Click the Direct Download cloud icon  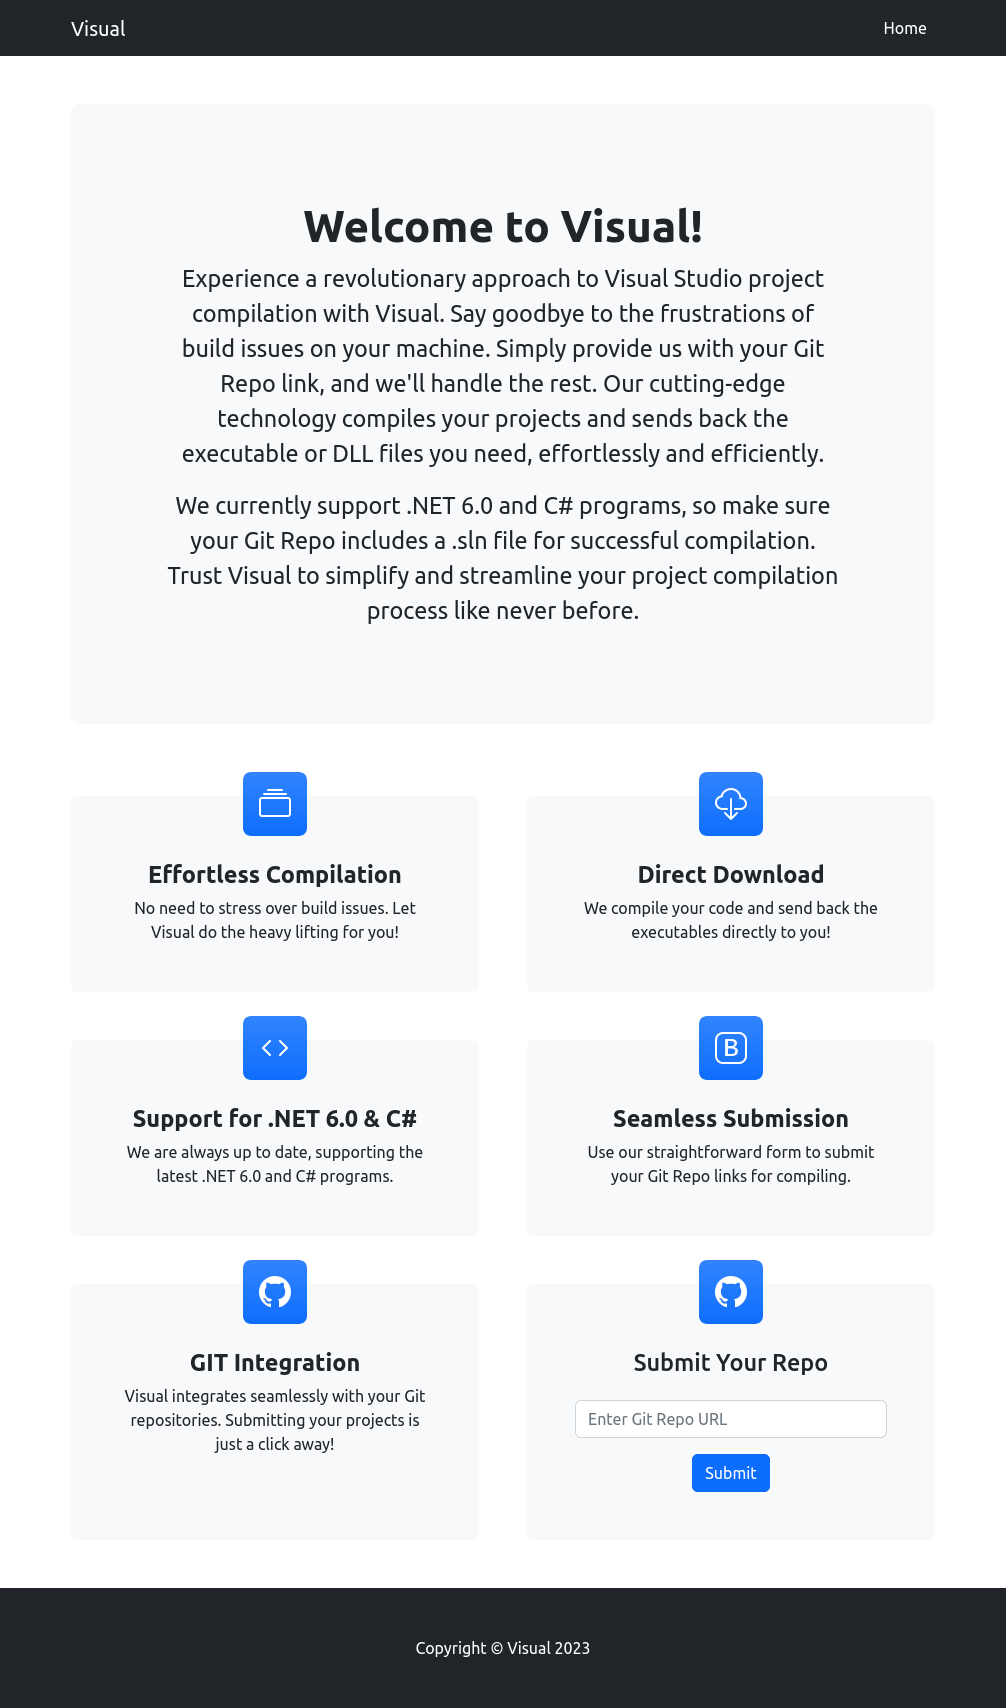pos(731,804)
